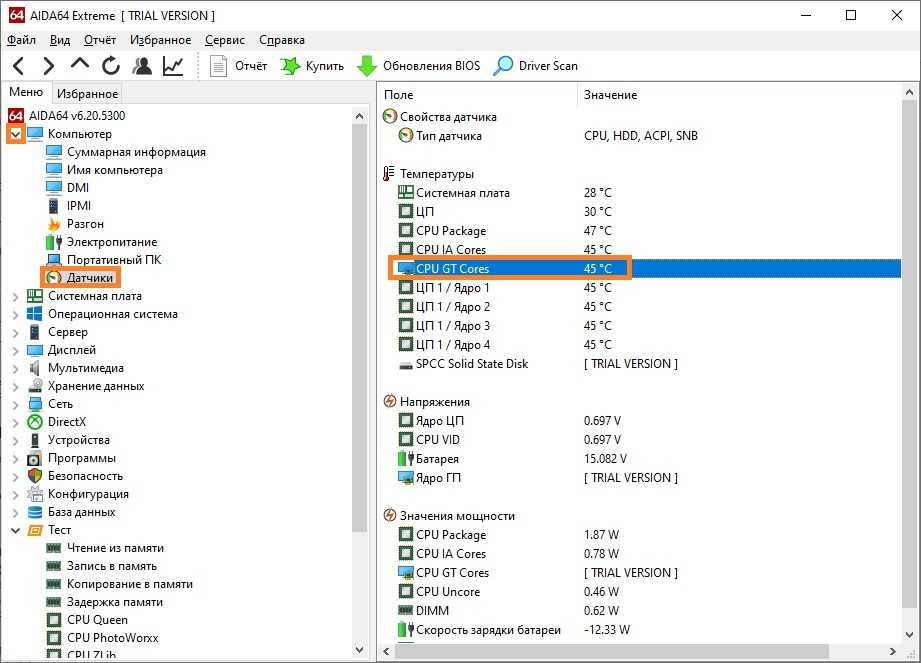The height and width of the screenshot is (663, 921).
Task: Expand the Системная плата tree node
Action: click(15, 296)
